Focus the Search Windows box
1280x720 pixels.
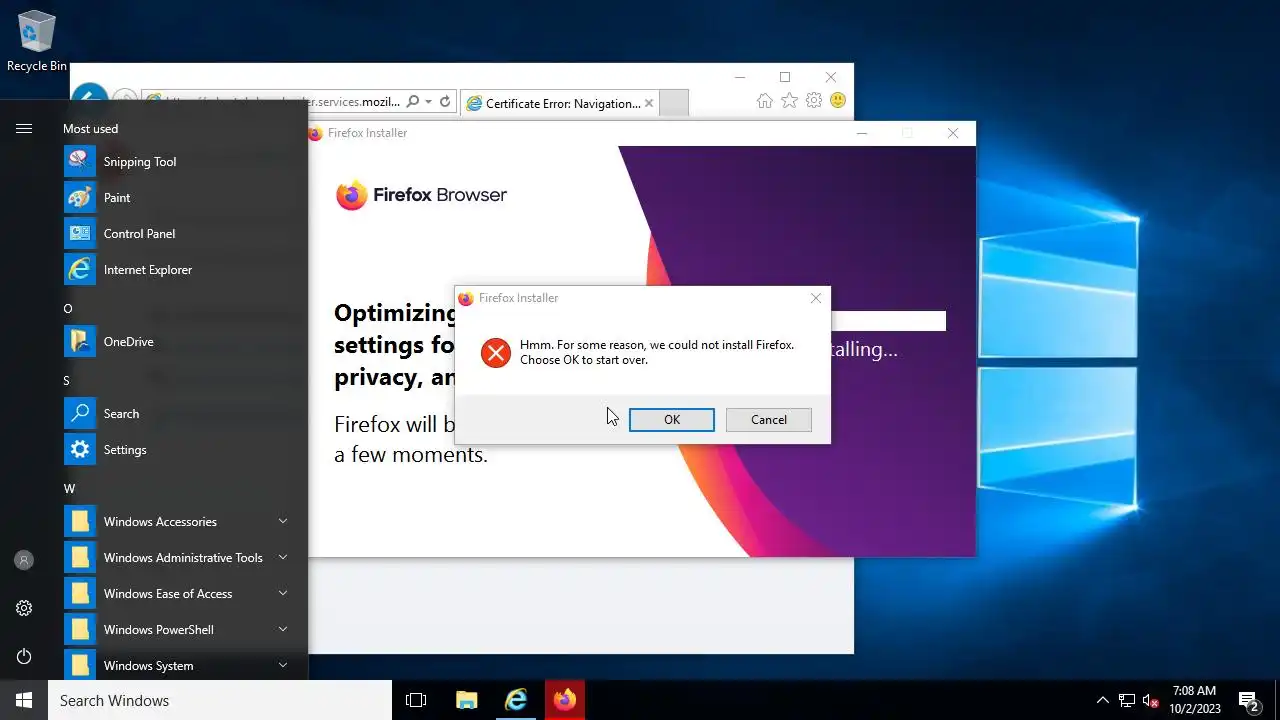220,700
